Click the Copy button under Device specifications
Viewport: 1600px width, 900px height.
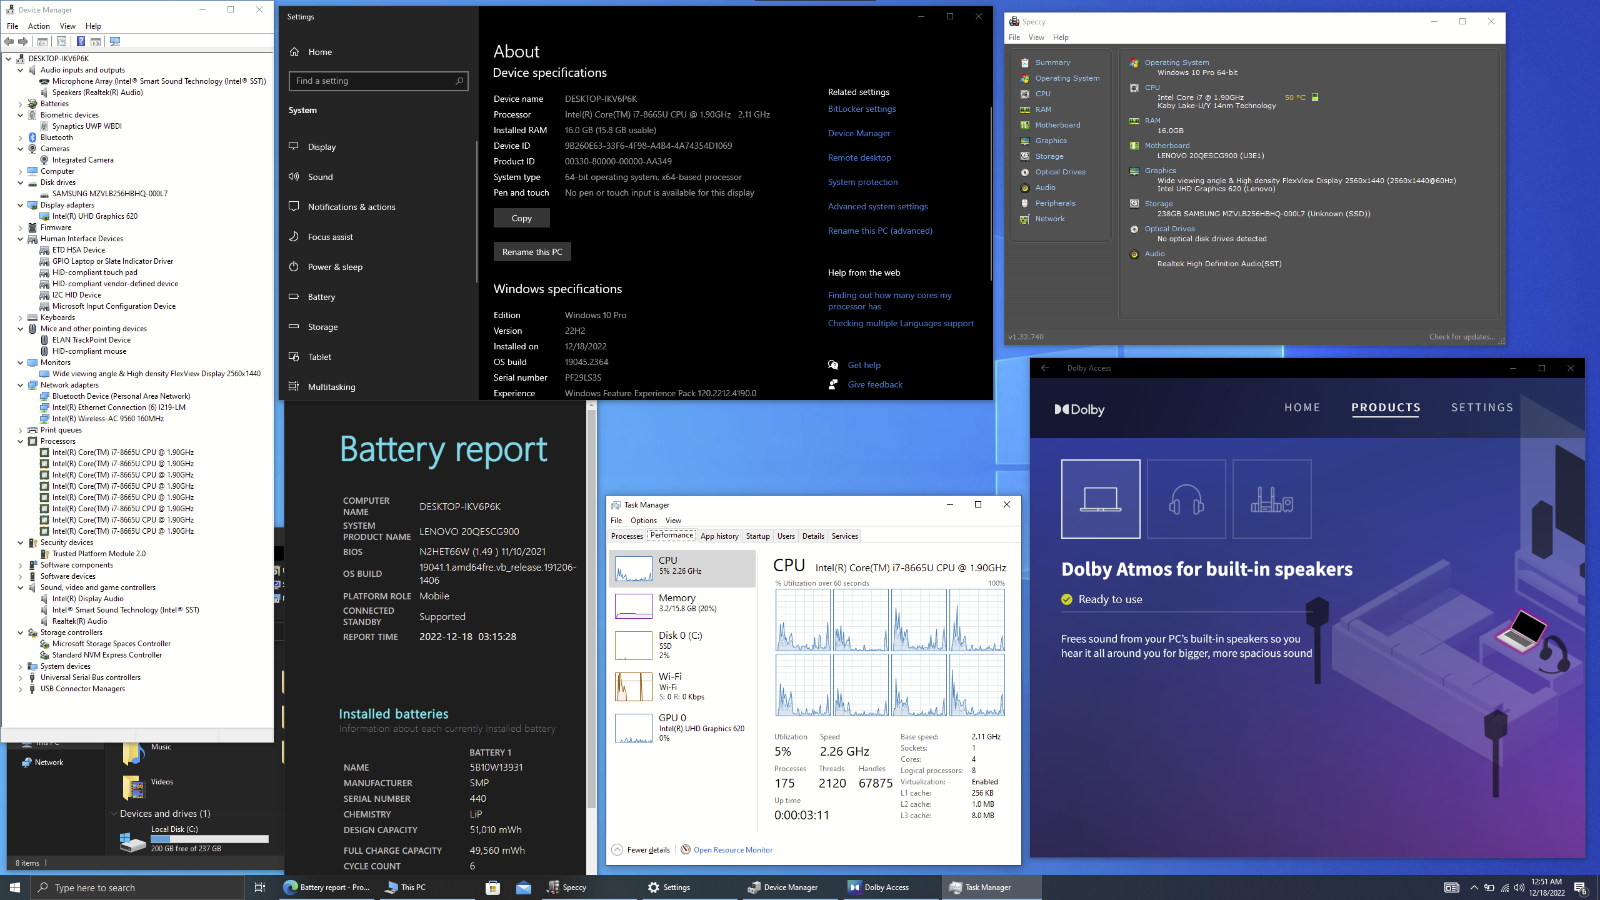coord(522,218)
